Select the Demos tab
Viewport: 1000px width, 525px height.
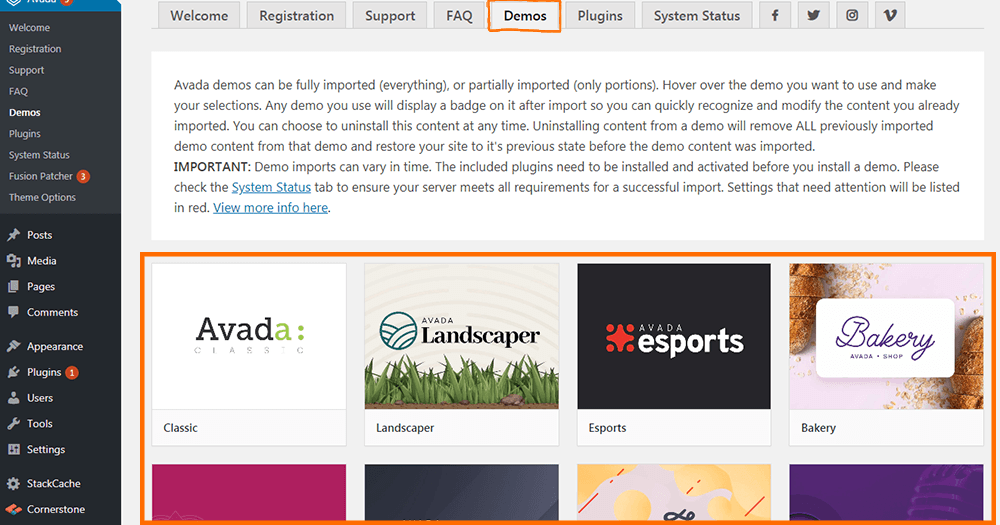pos(525,15)
